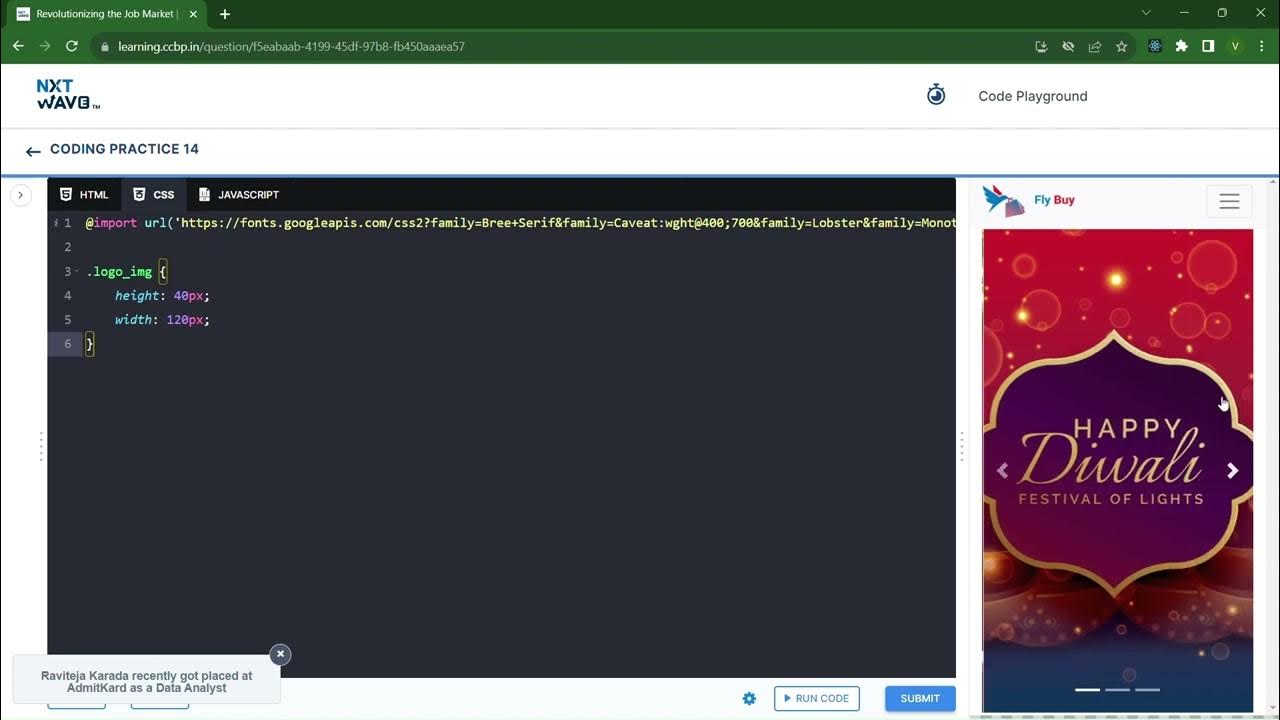
Task: Switch to the JAVASCRIPT editor tab
Action: click(238, 194)
